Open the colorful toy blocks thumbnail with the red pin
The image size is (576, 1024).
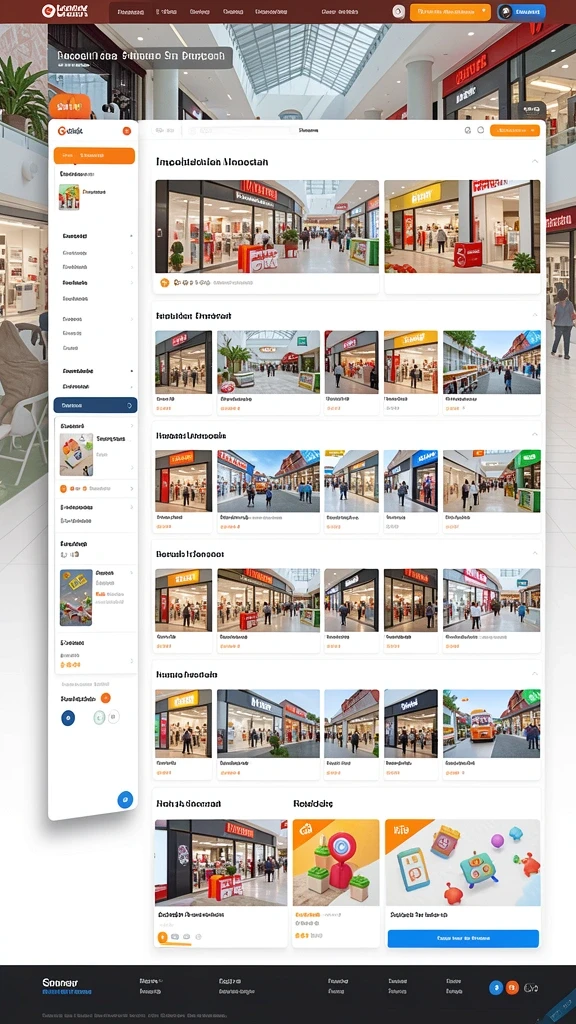coord(336,862)
